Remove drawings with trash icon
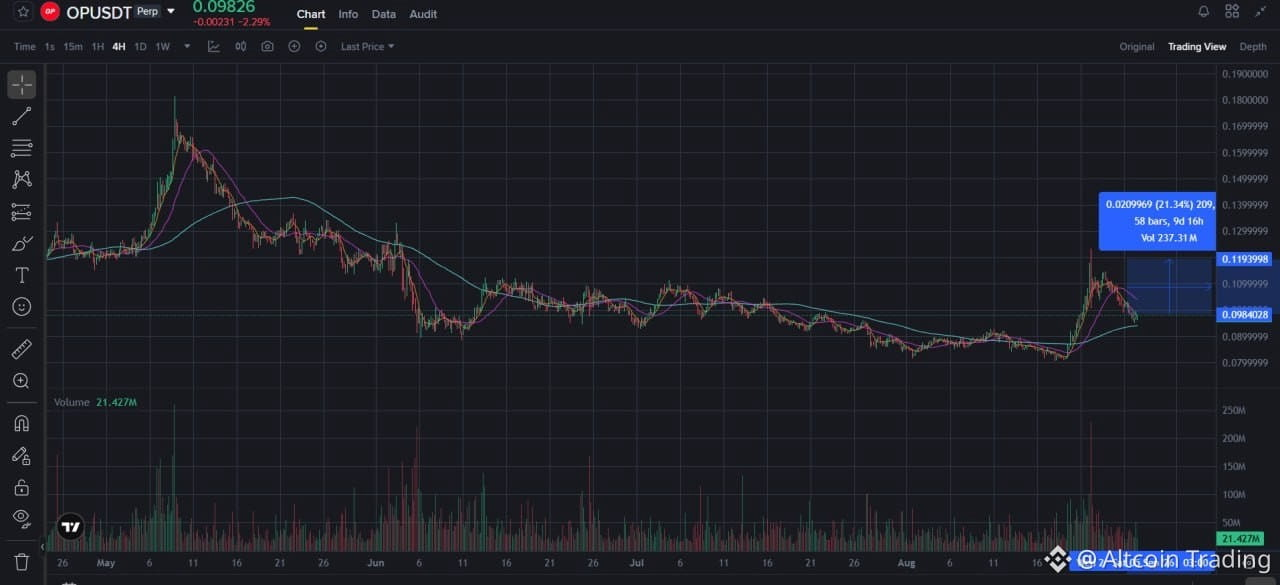The width and height of the screenshot is (1280, 585). [x=21, y=561]
